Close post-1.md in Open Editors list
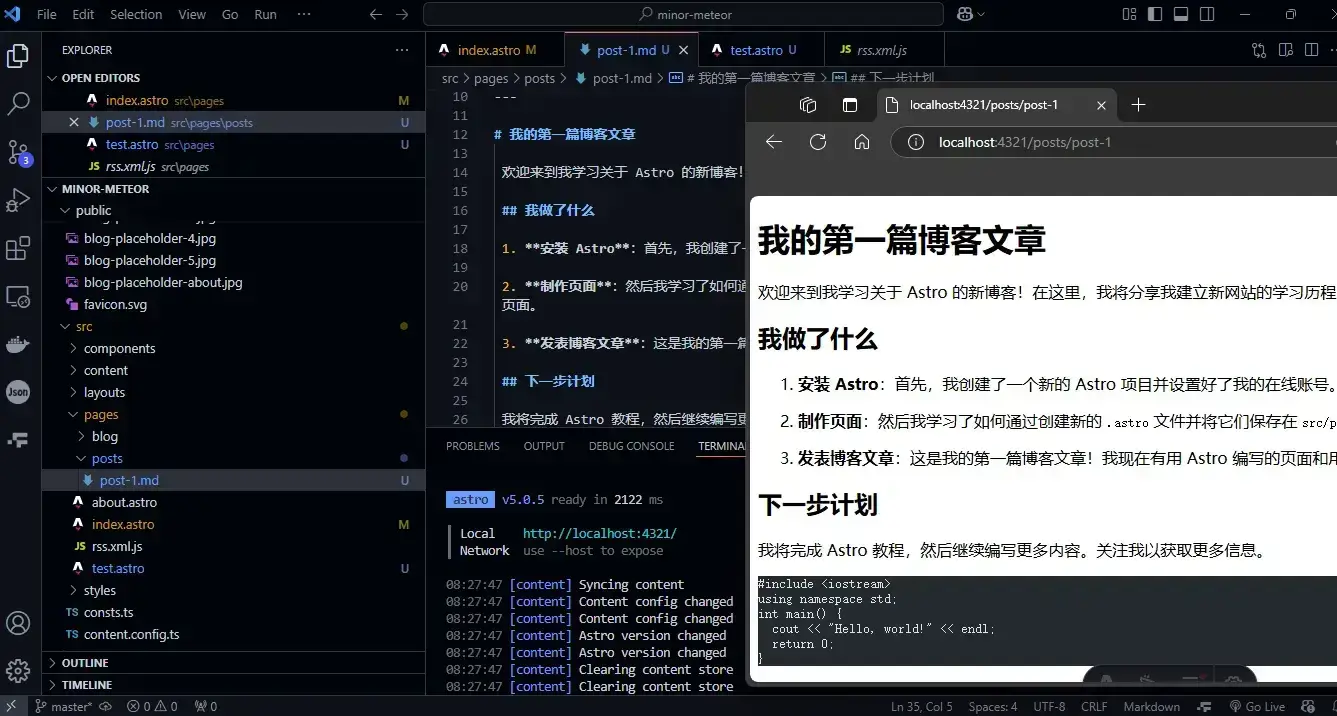The height and width of the screenshot is (716, 1337). (x=74, y=122)
